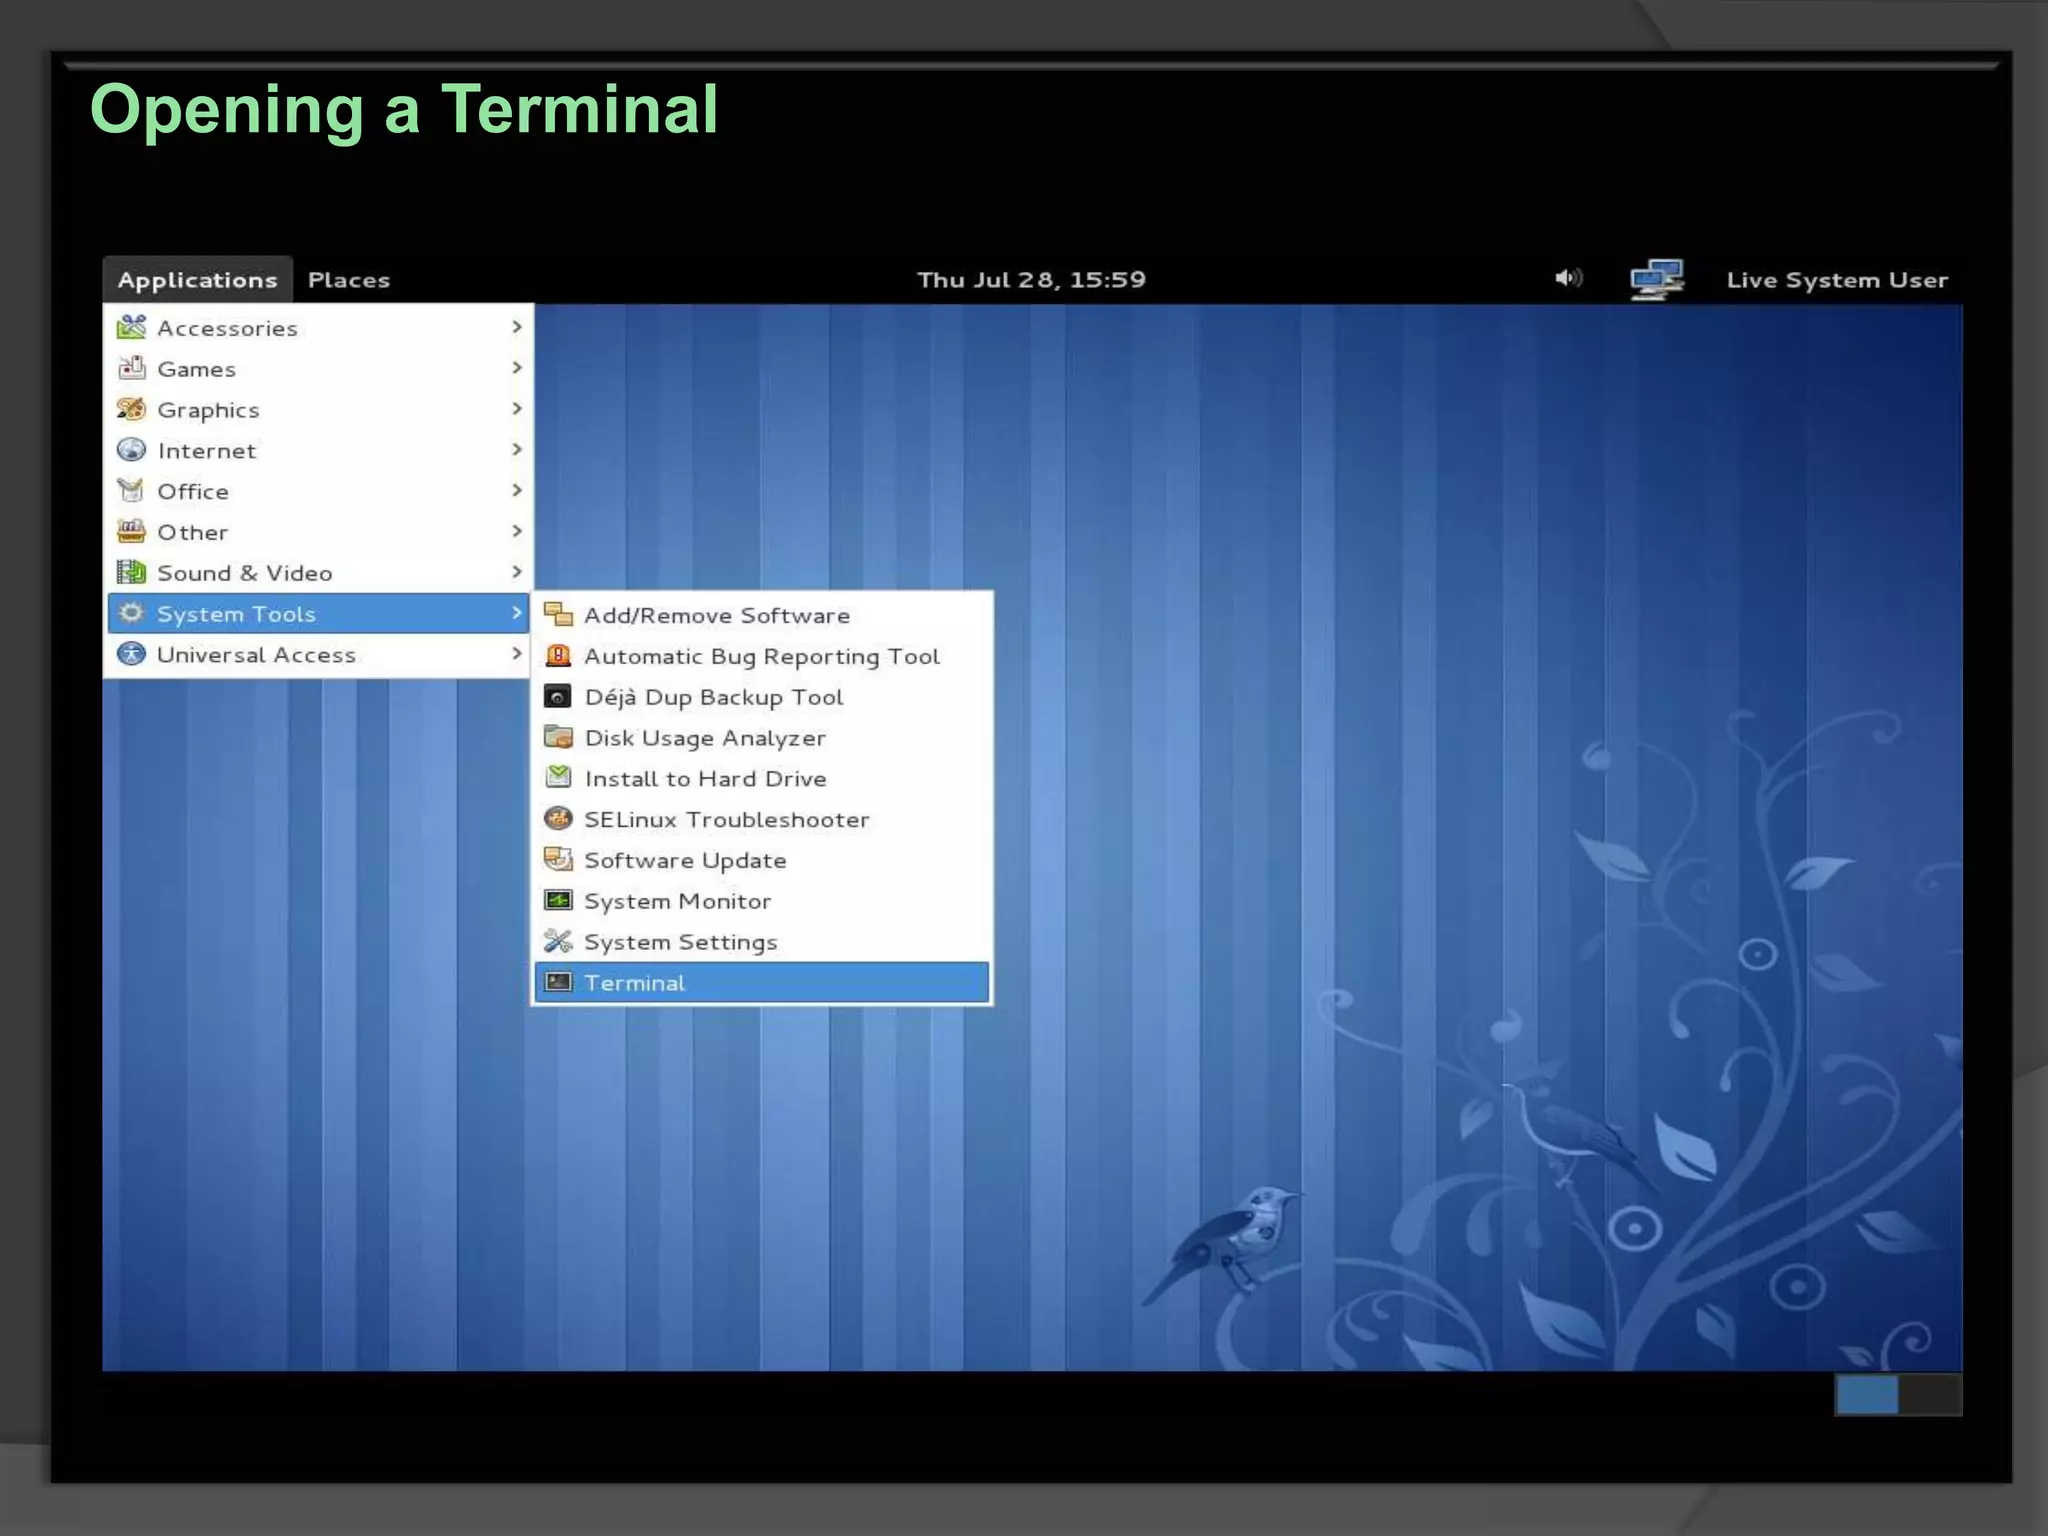
Task: Expand the Accessories submenu arrow
Action: click(516, 327)
